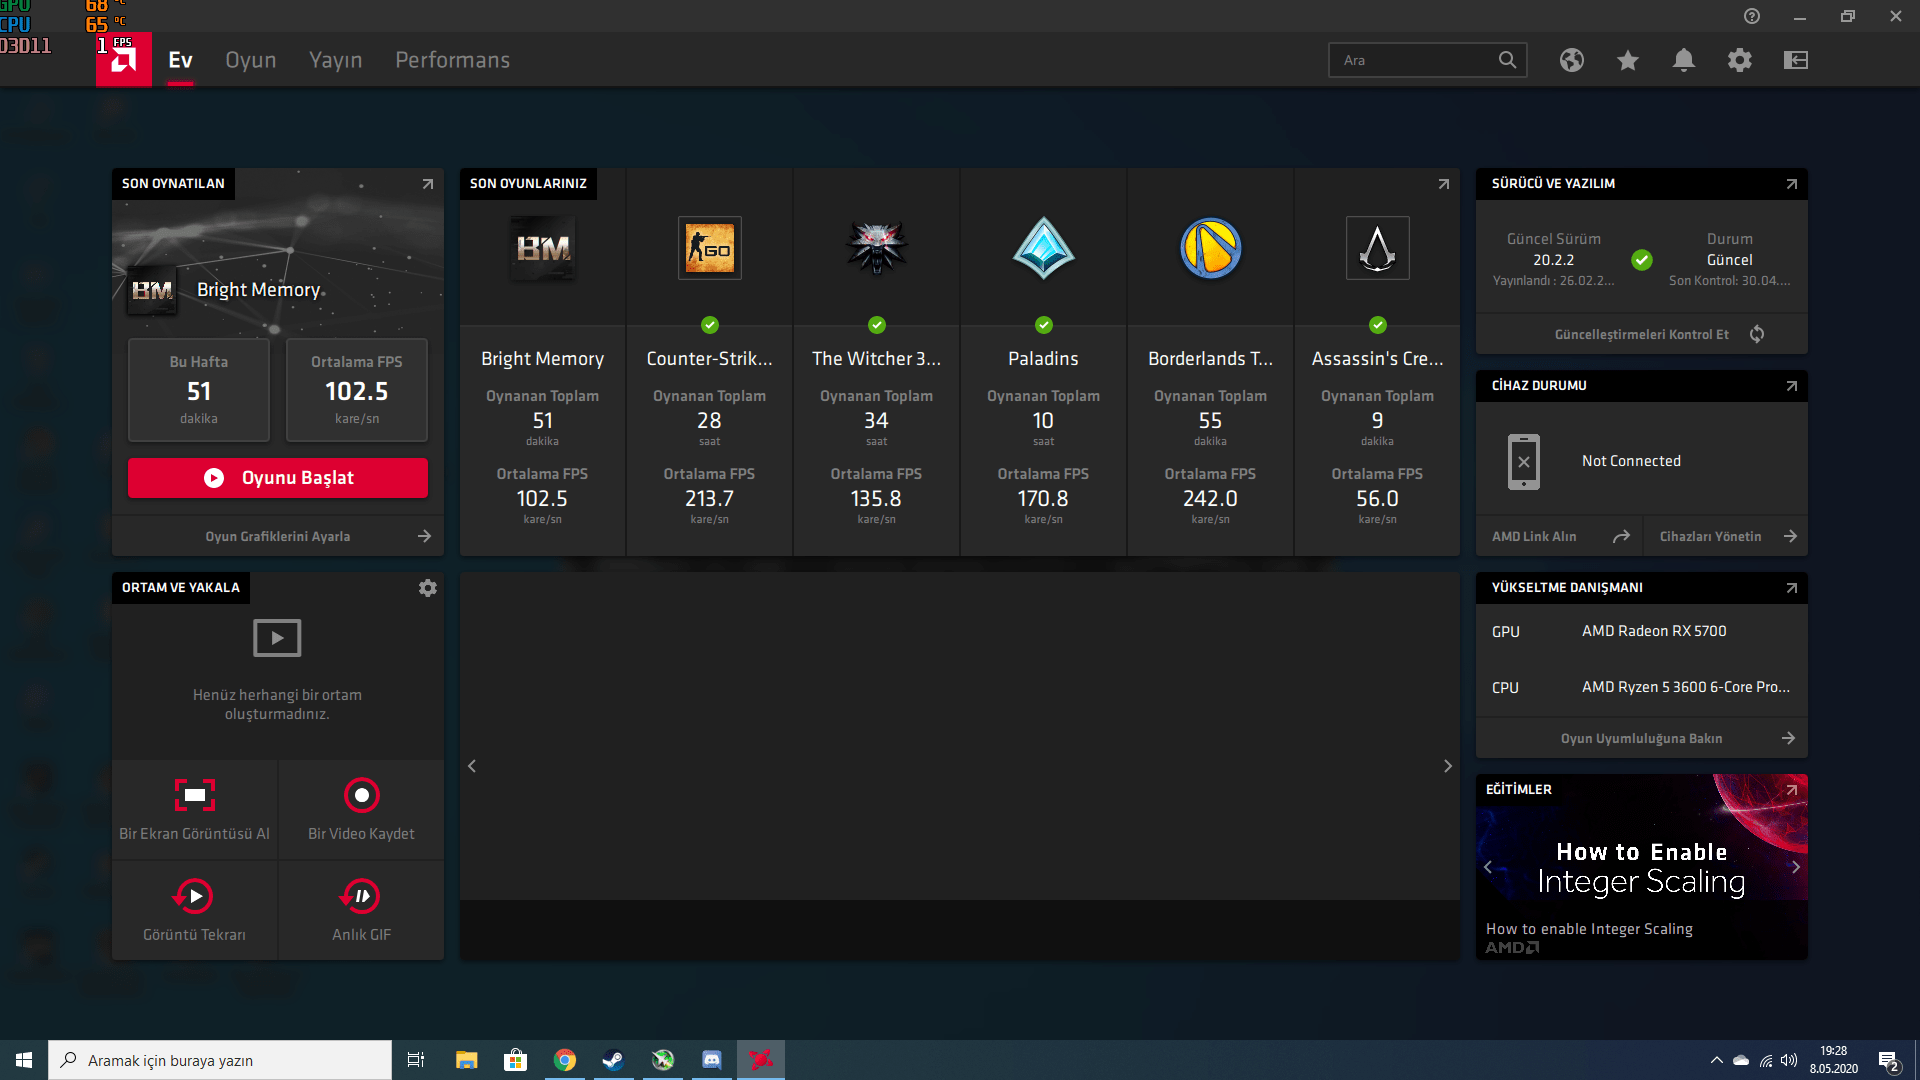The width and height of the screenshot is (1920, 1080).
Task: Open settings gear in top bar
Action: point(1739,60)
